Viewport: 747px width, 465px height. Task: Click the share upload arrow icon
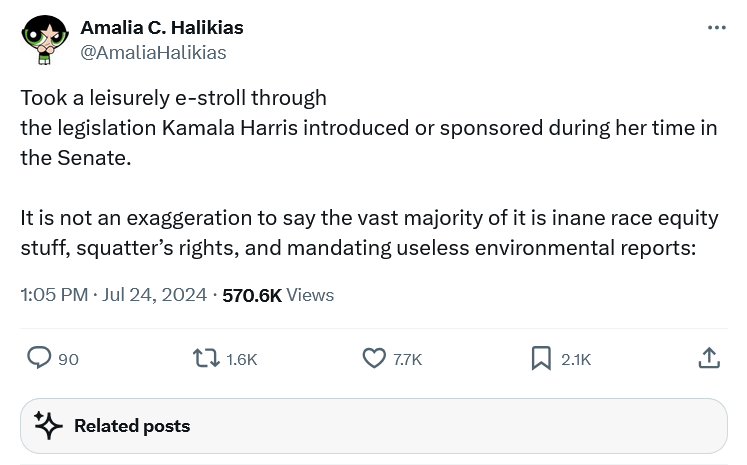[709, 358]
